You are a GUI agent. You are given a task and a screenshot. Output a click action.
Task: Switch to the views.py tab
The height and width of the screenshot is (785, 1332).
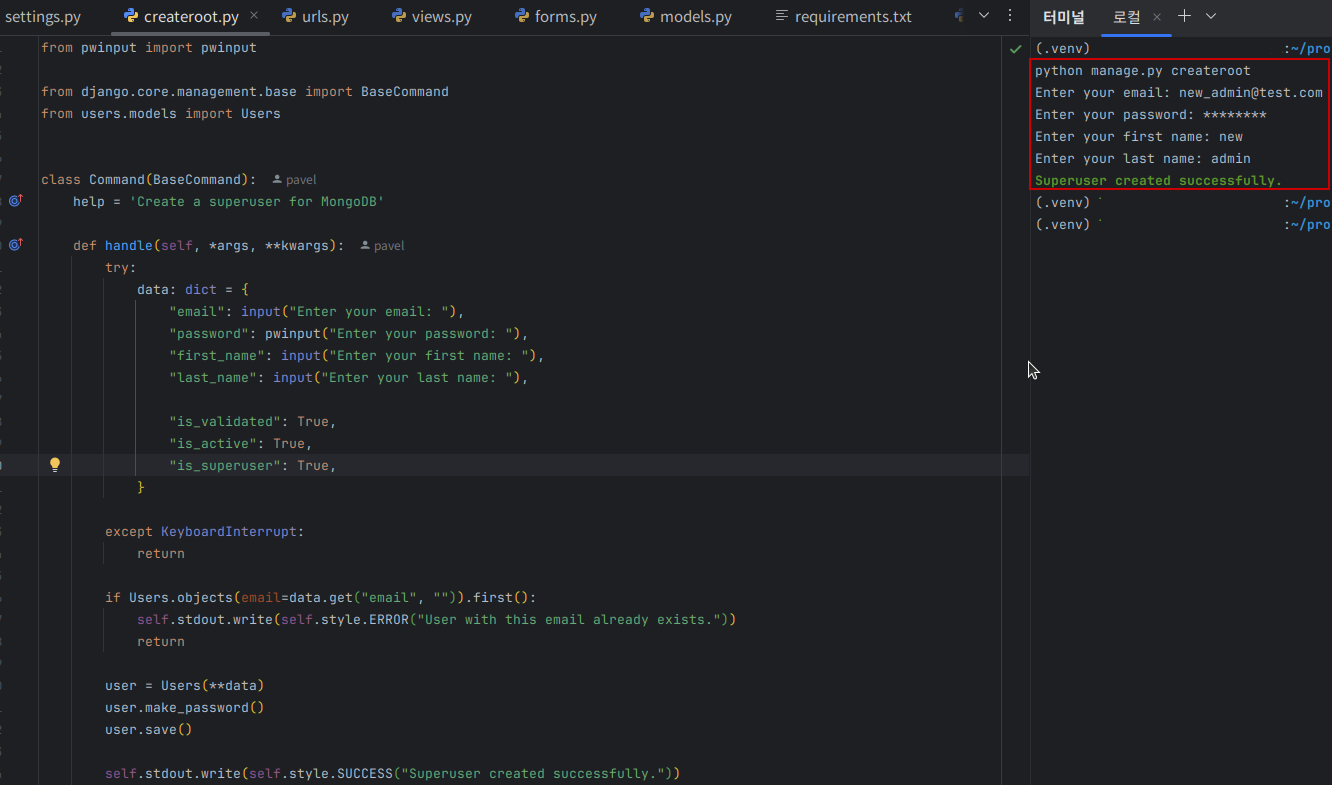pyautogui.click(x=432, y=17)
